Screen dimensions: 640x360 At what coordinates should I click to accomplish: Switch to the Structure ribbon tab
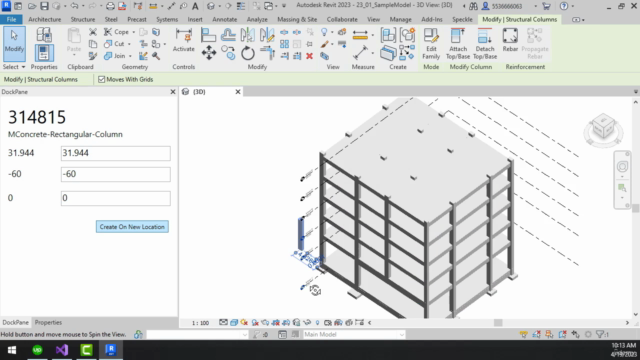(x=83, y=19)
